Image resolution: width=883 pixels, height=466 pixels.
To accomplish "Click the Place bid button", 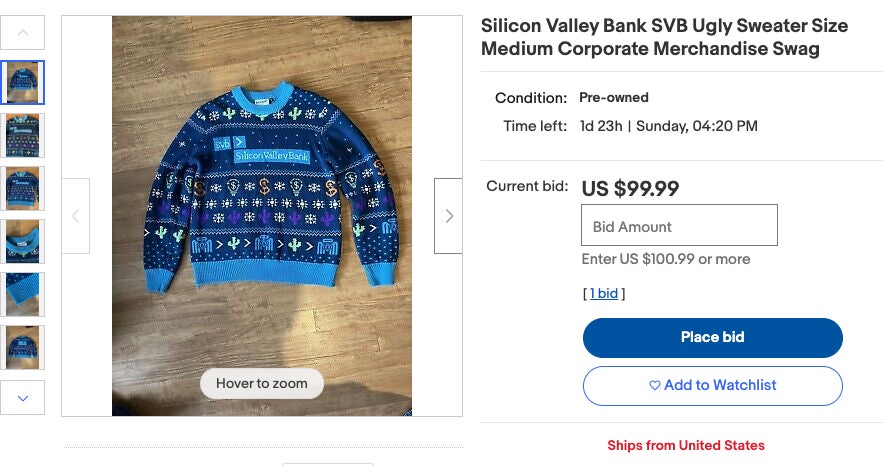I will (x=712, y=338).
